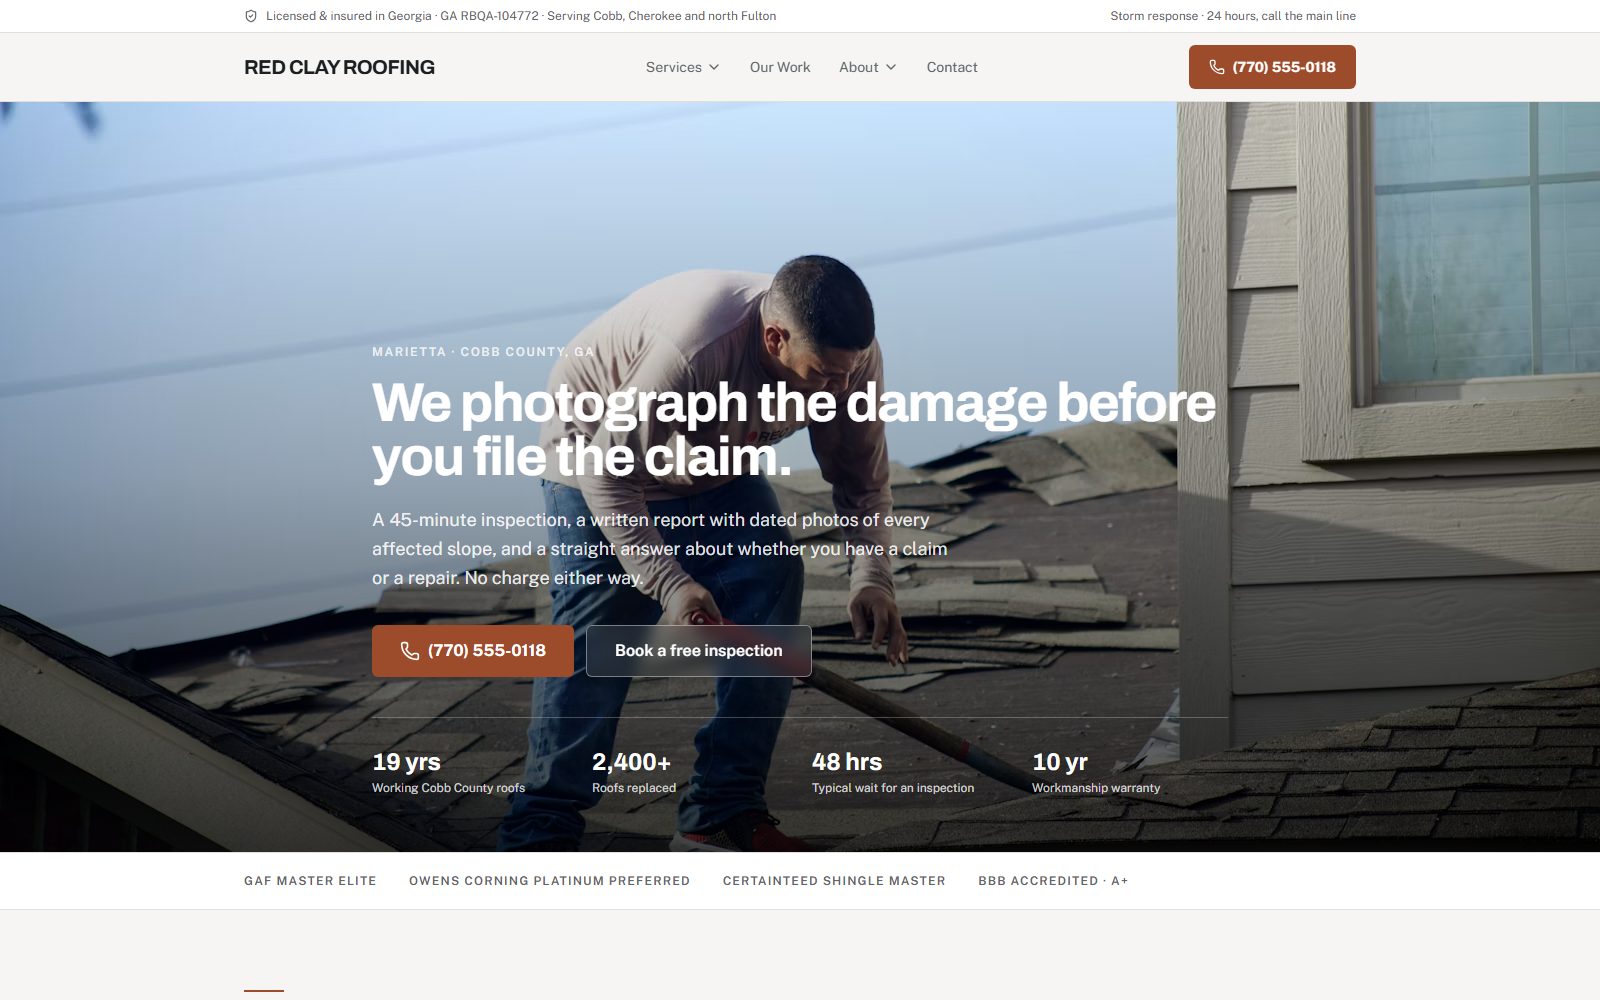The width and height of the screenshot is (1600, 1000).
Task: Click the 45-minute inspection description paragraph
Action: point(660,549)
